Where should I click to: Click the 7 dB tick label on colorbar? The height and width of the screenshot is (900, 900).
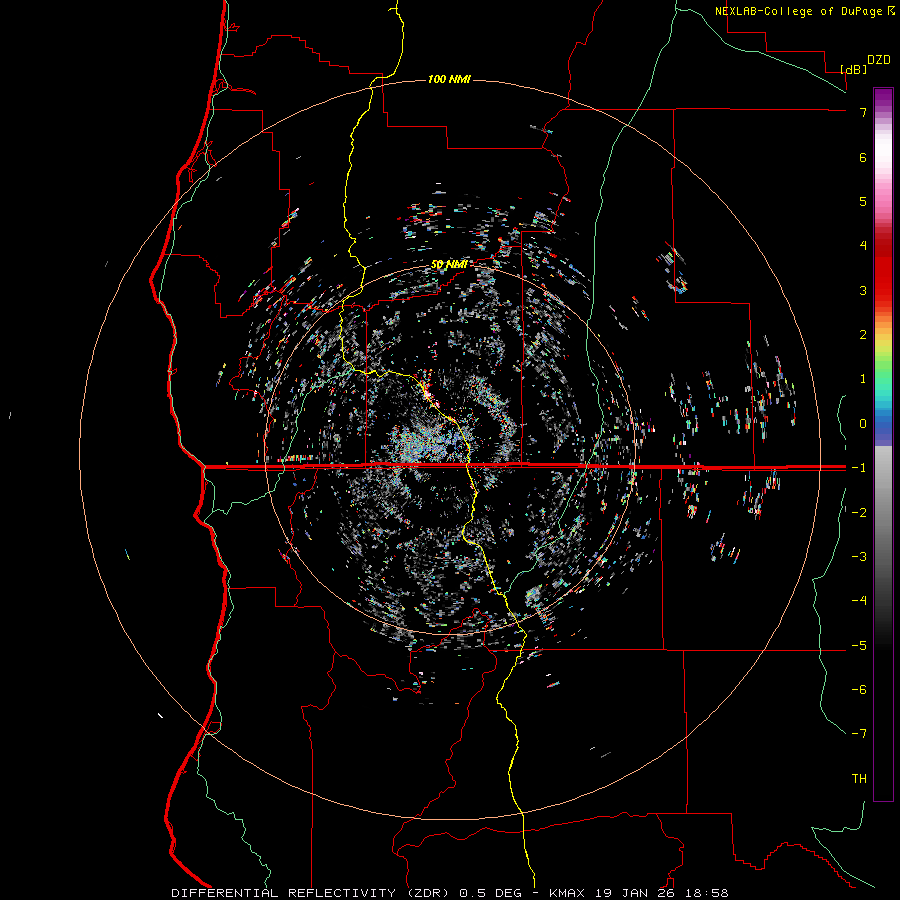click(863, 112)
